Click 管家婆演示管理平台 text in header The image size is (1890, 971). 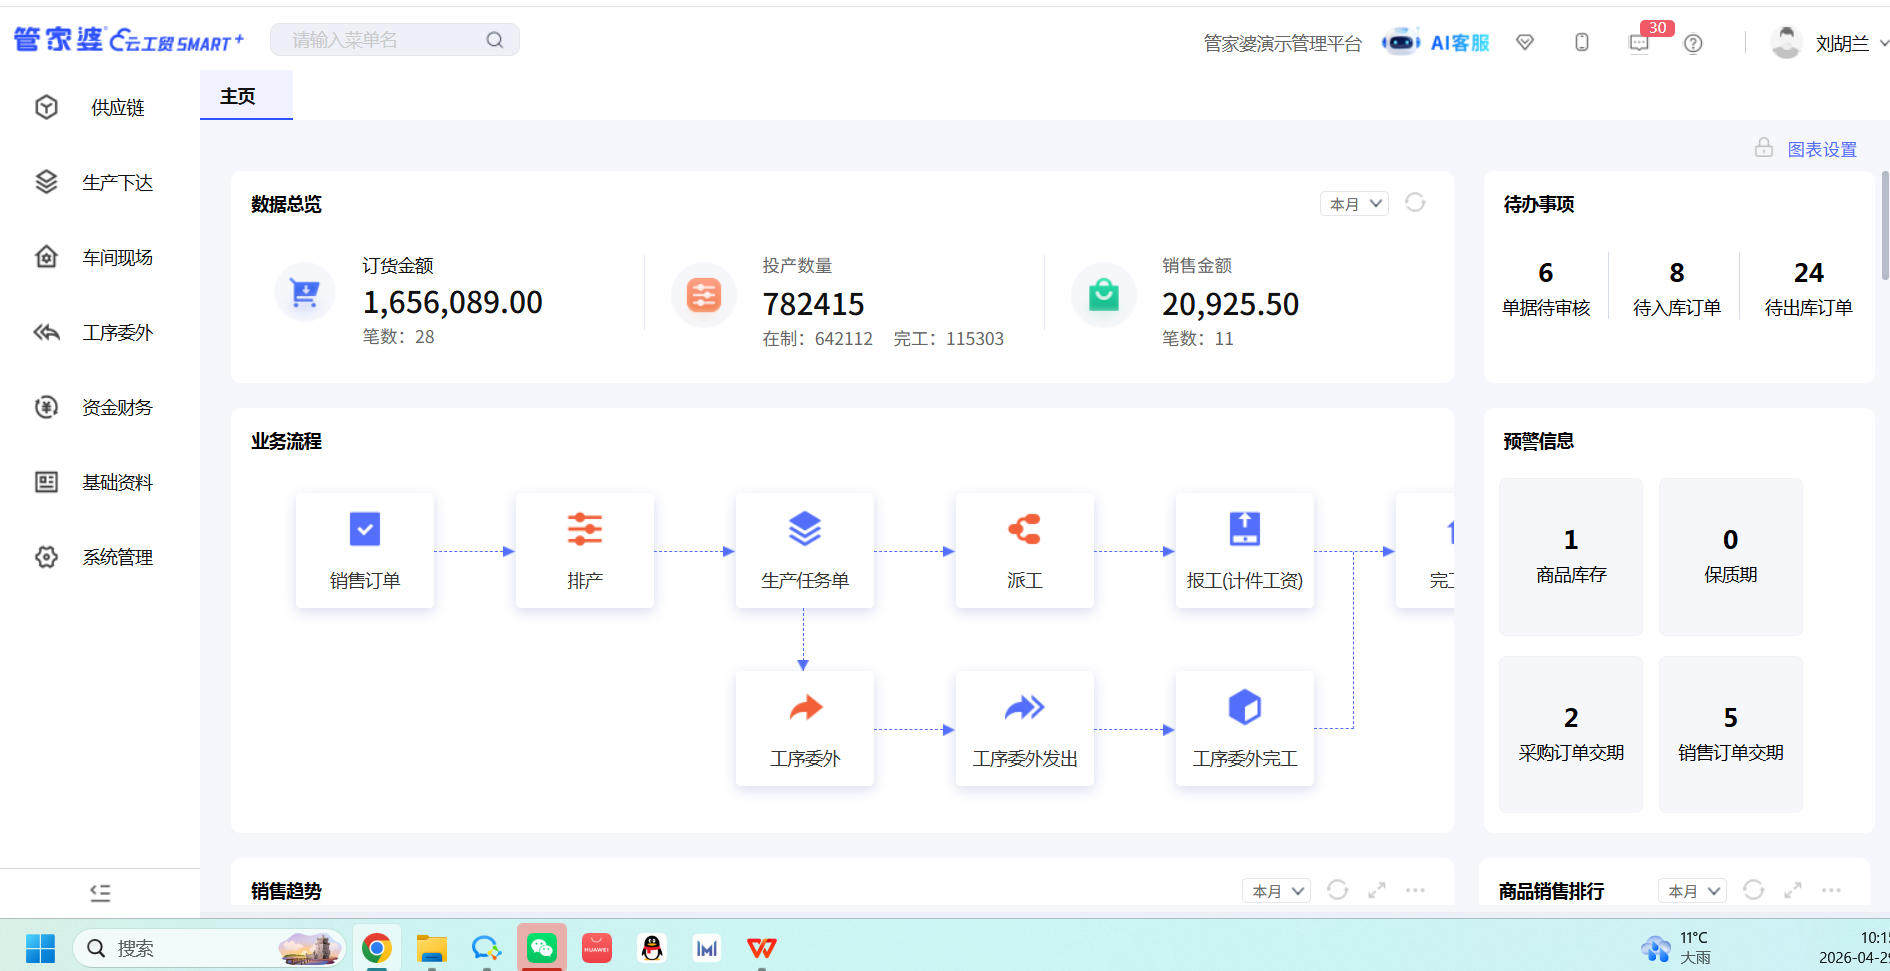[x=1282, y=43]
